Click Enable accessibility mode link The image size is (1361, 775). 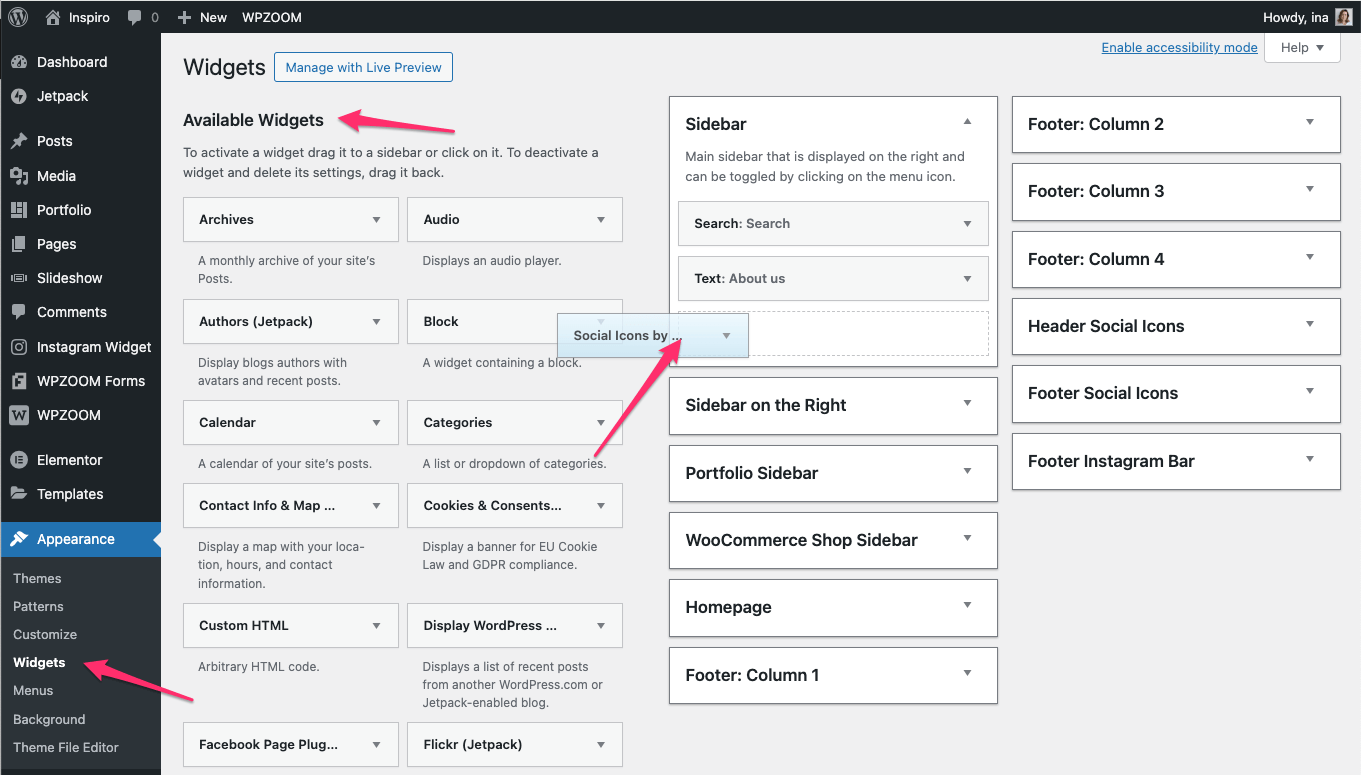coord(1179,47)
